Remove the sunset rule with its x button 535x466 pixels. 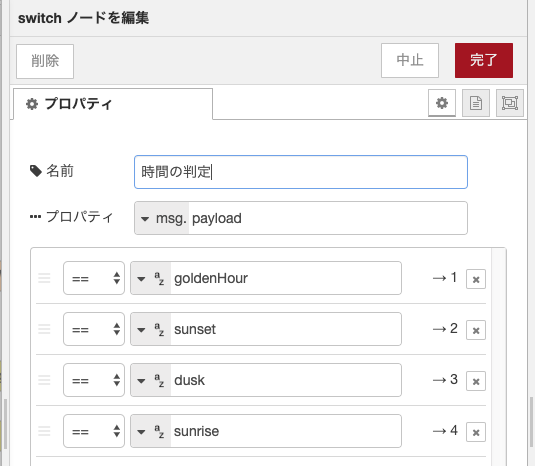pyautogui.click(x=476, y=330)
